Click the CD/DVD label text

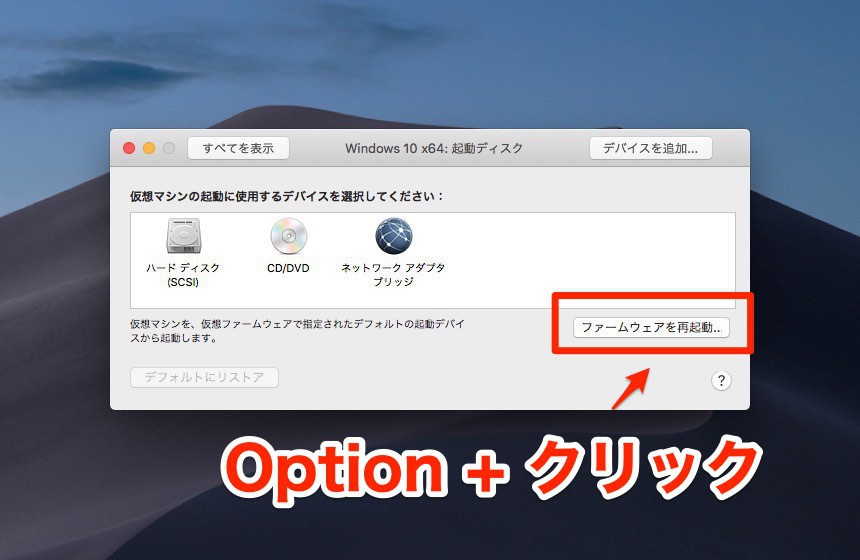tap(288, 268)
